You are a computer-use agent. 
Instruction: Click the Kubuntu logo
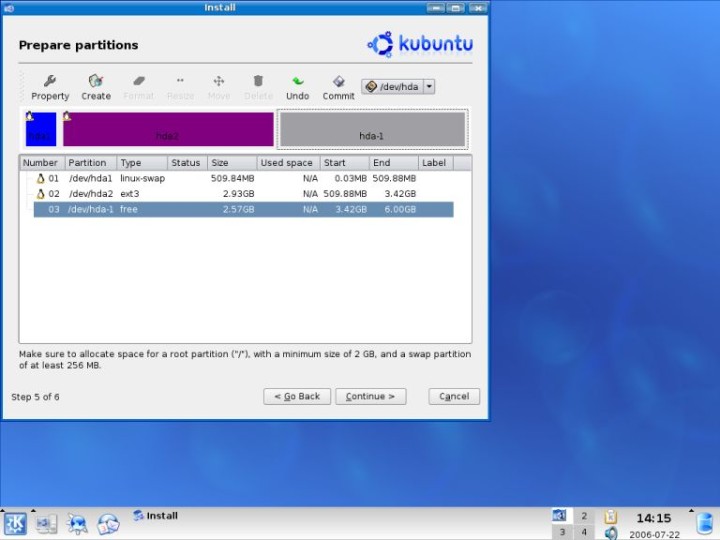coord(420,45)
